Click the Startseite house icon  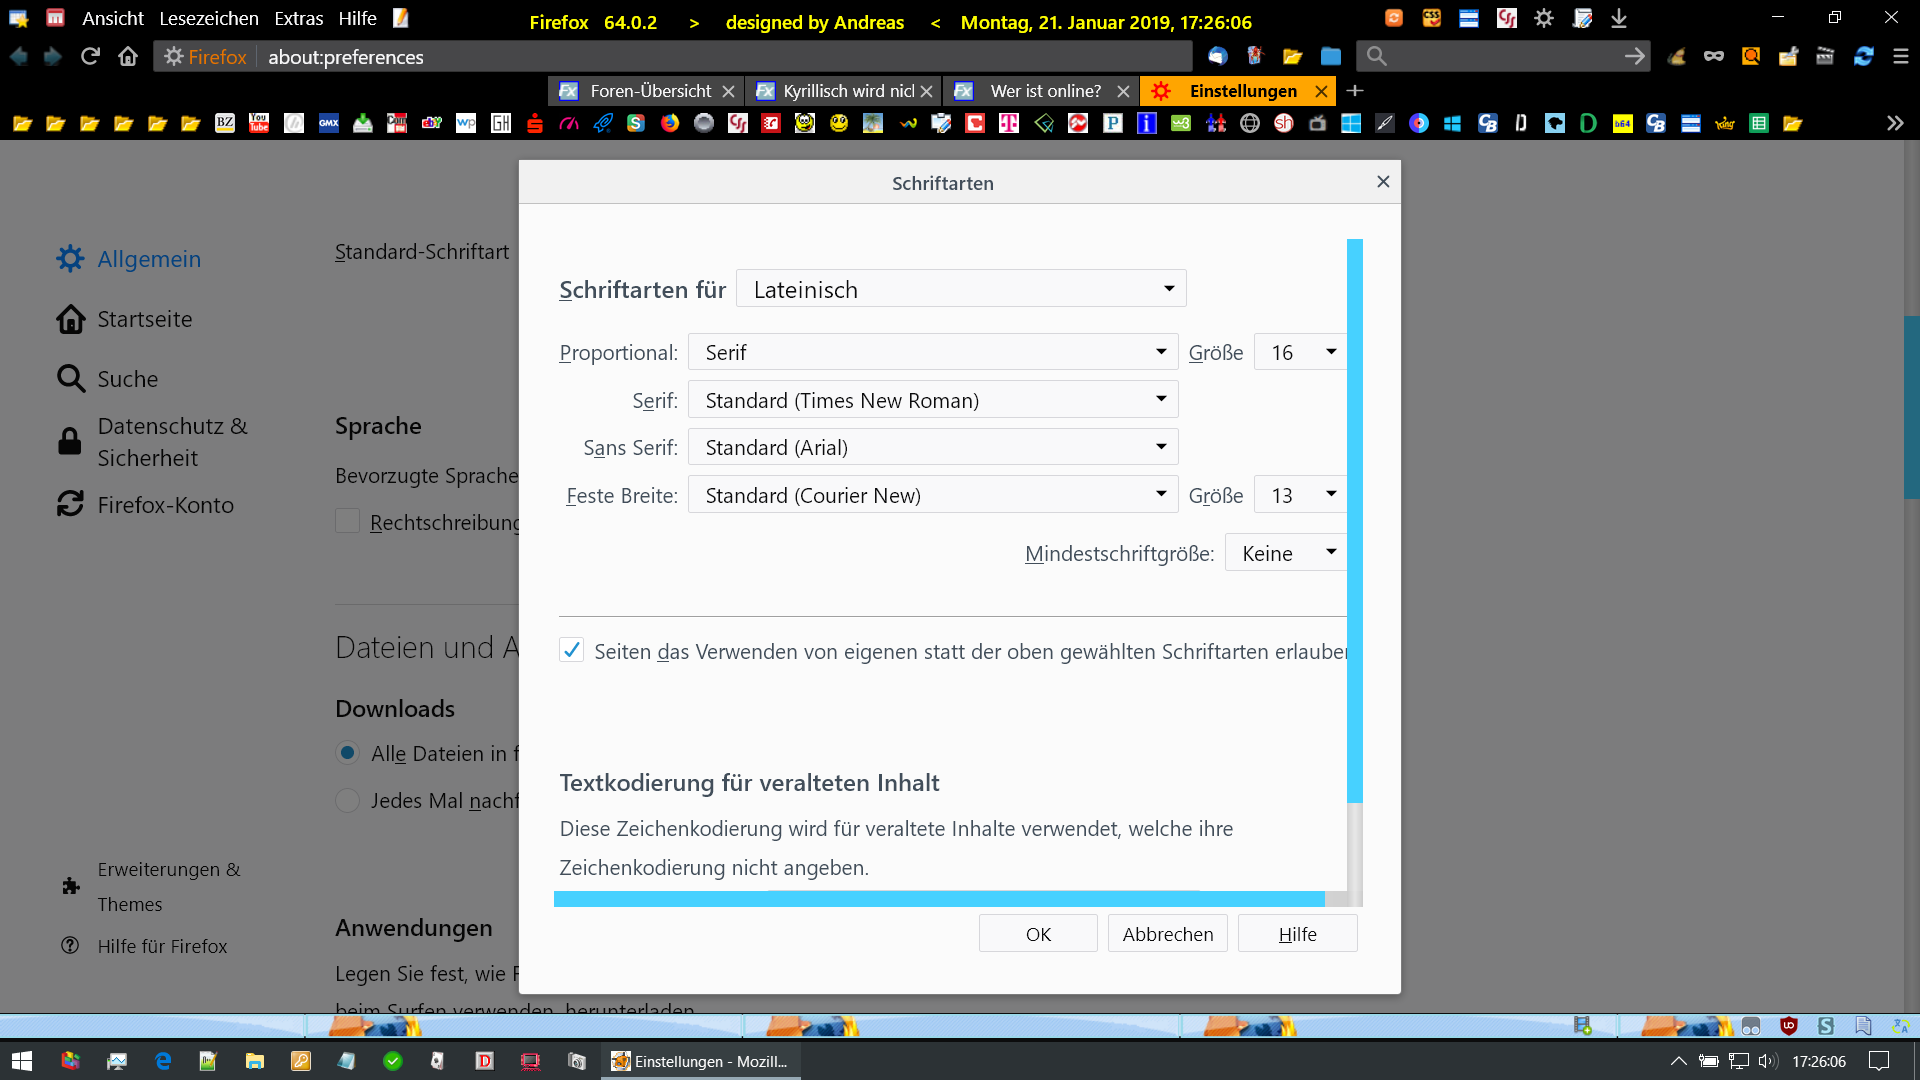coord(70,319)
